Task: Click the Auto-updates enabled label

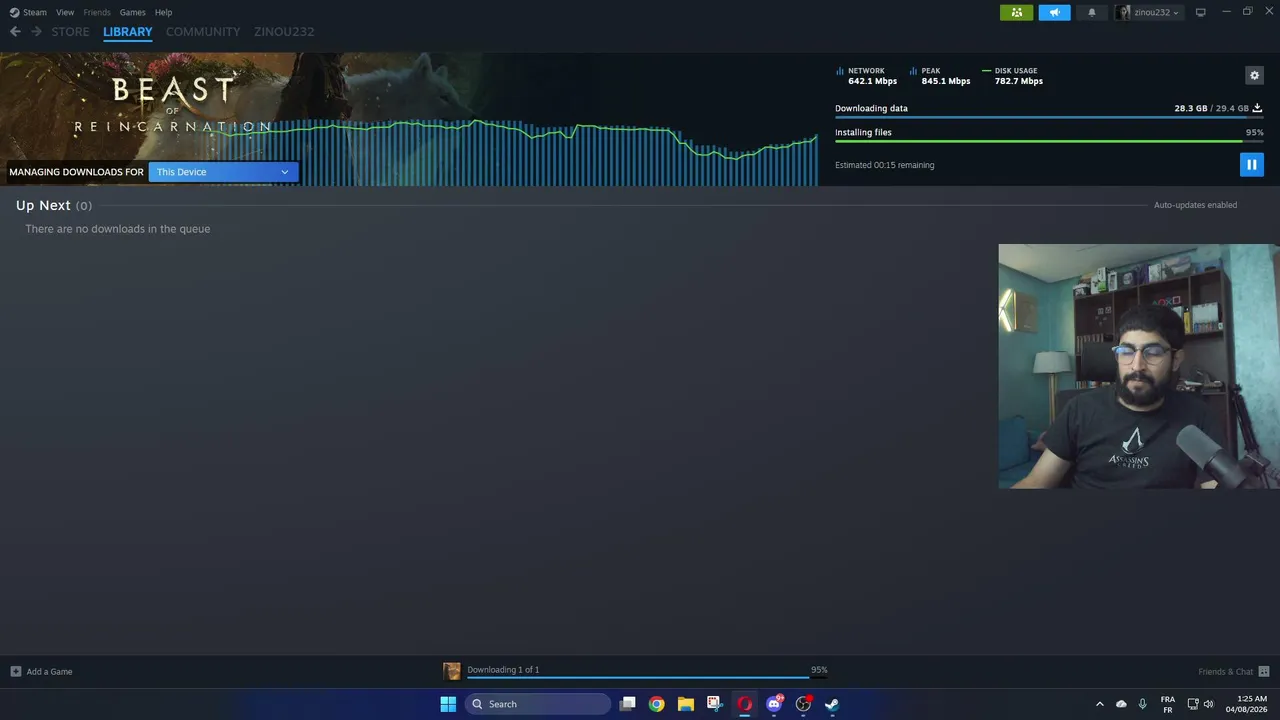Action: [1195, 205]
